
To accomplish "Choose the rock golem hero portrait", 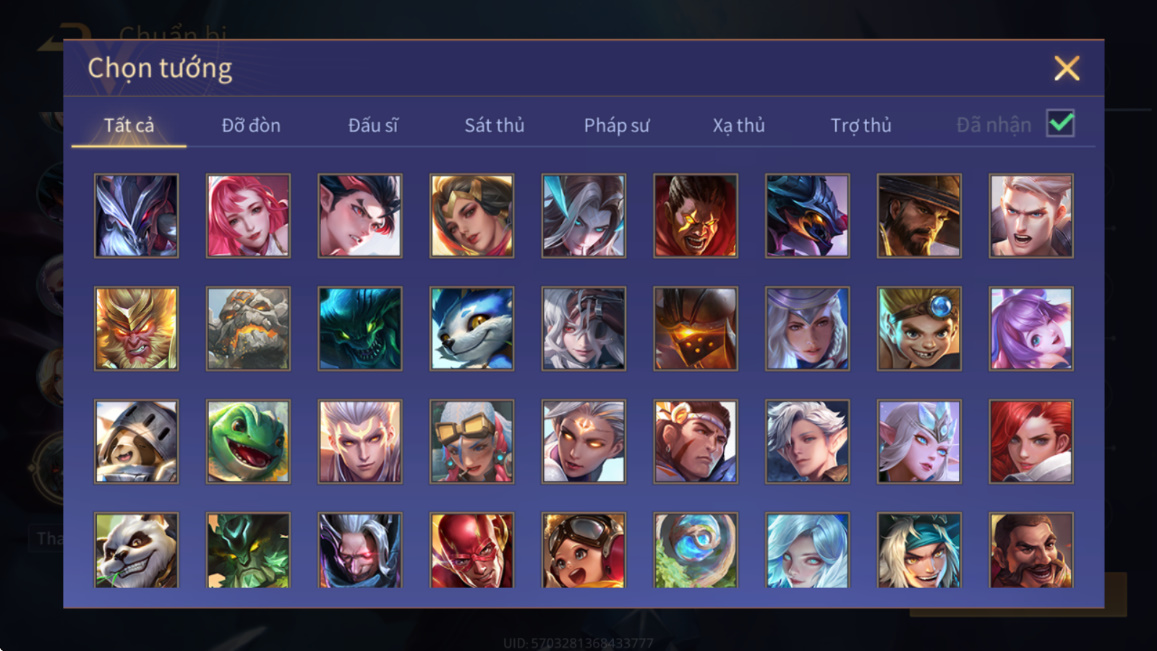I will 248,328.
